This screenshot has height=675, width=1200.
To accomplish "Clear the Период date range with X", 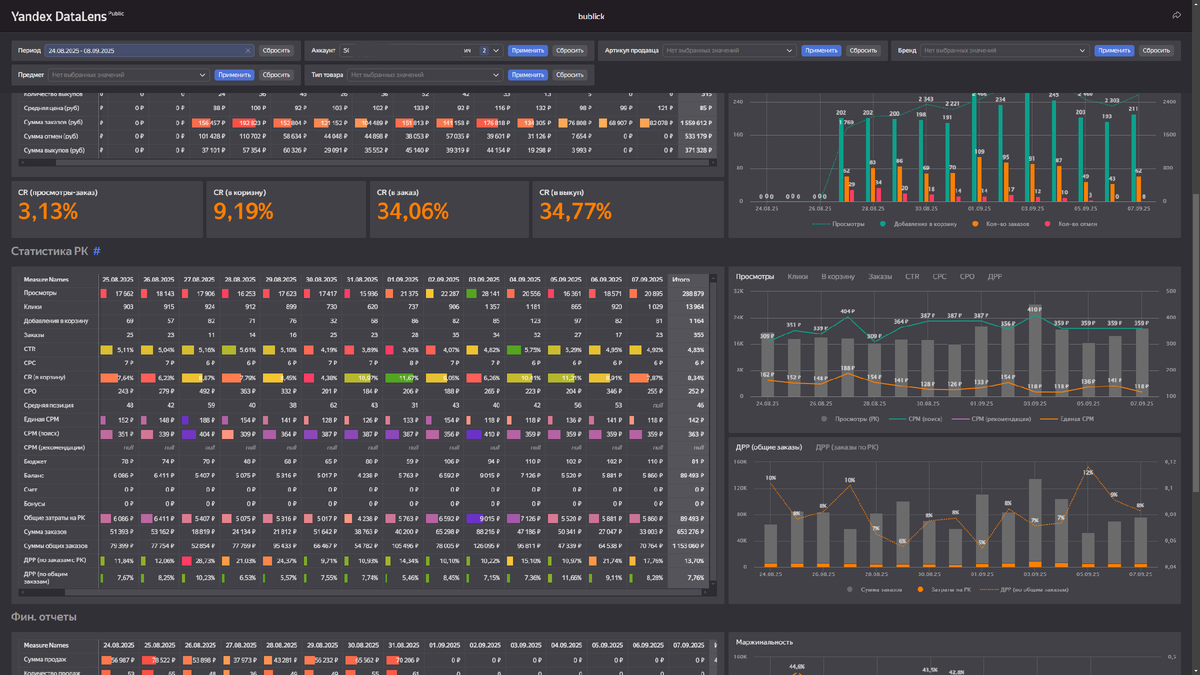I will click(x=248, y=50).
